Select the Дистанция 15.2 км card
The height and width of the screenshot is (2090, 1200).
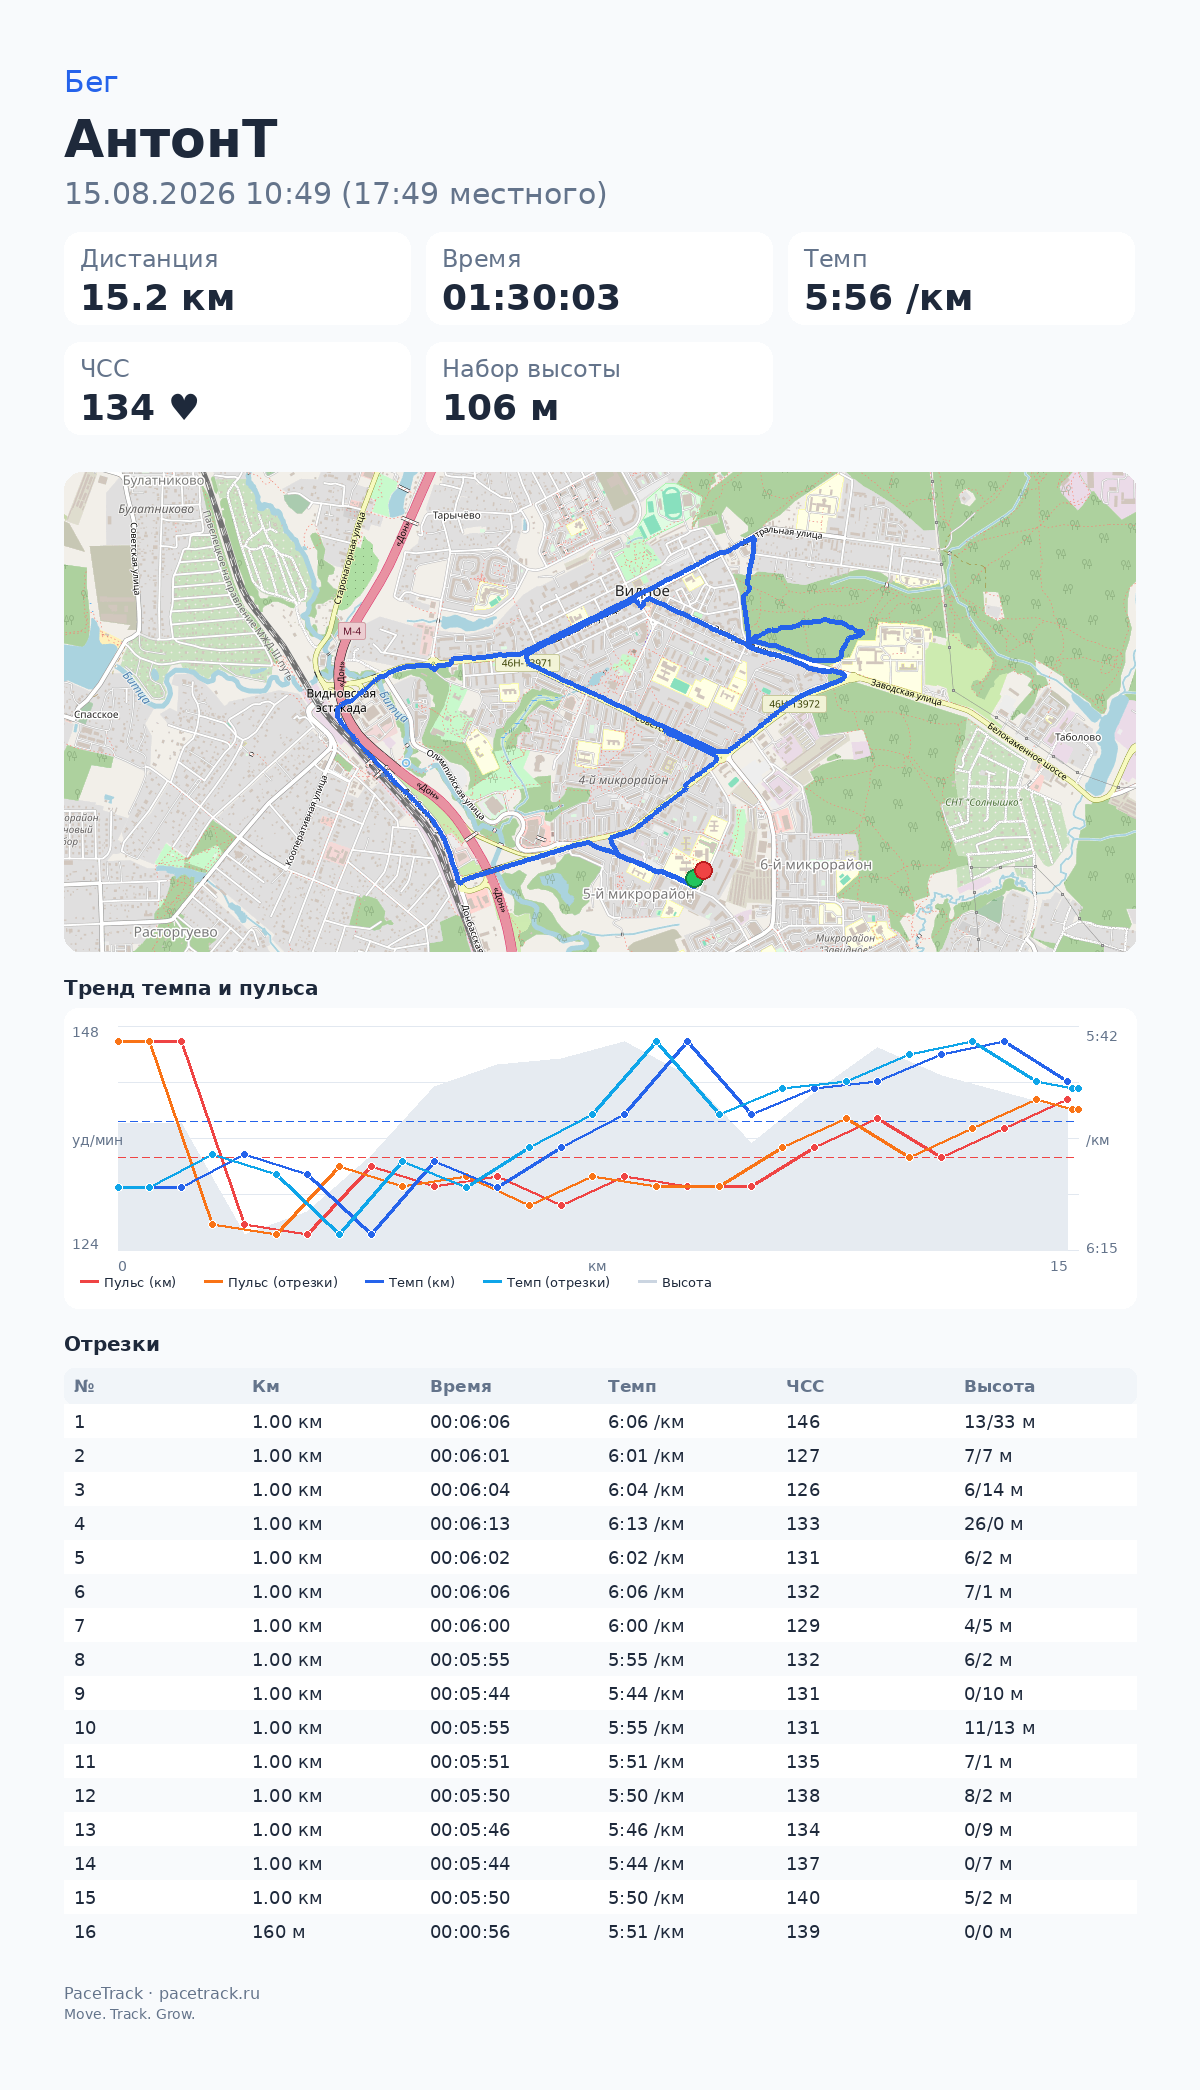[x=237, y=279]
